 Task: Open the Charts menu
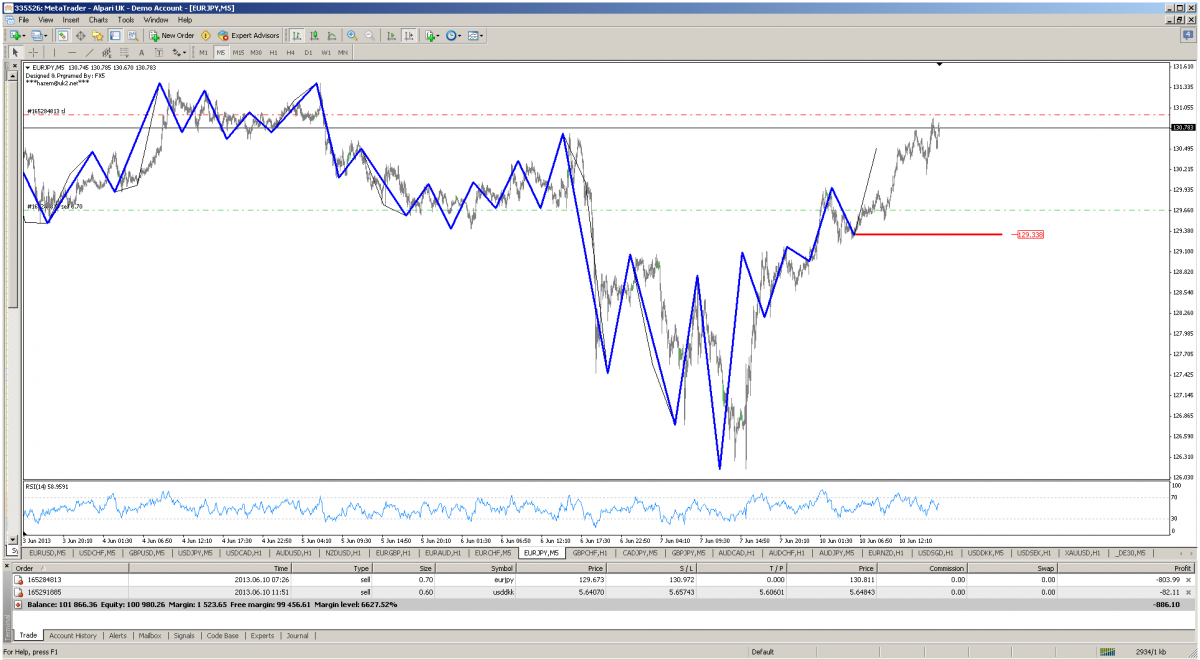pos(98,19)
